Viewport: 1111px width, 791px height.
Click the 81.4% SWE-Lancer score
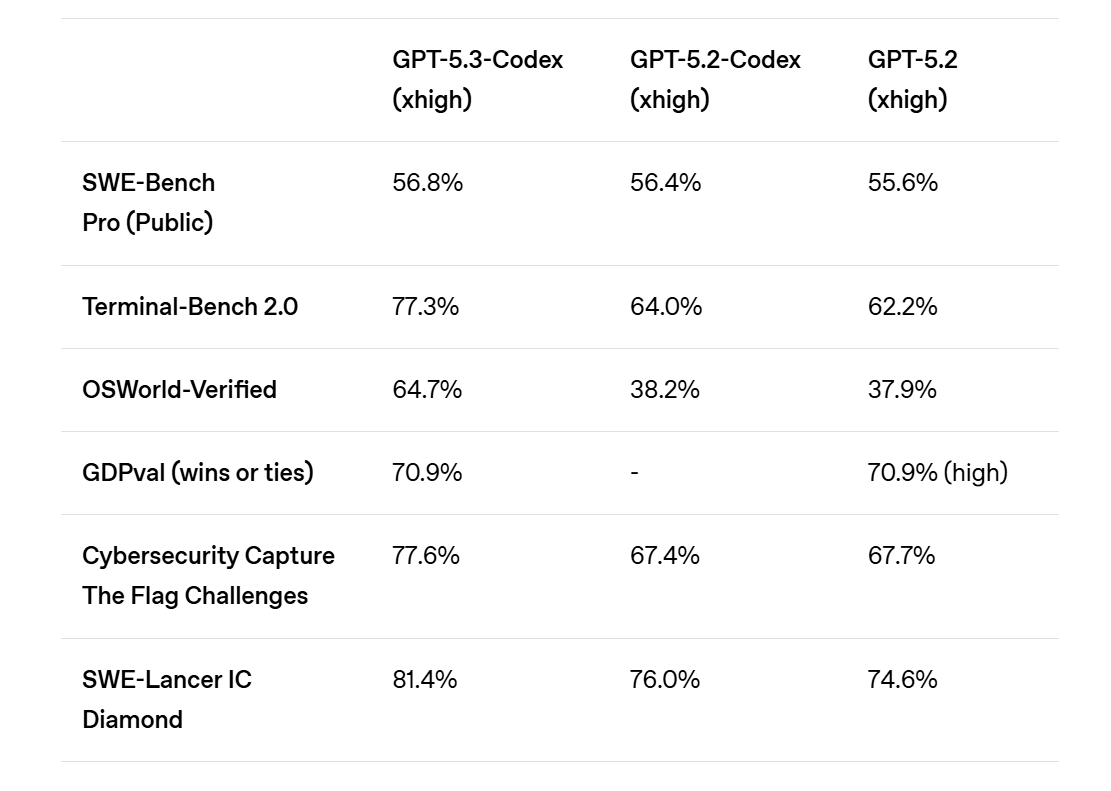(x=425, y=680)
